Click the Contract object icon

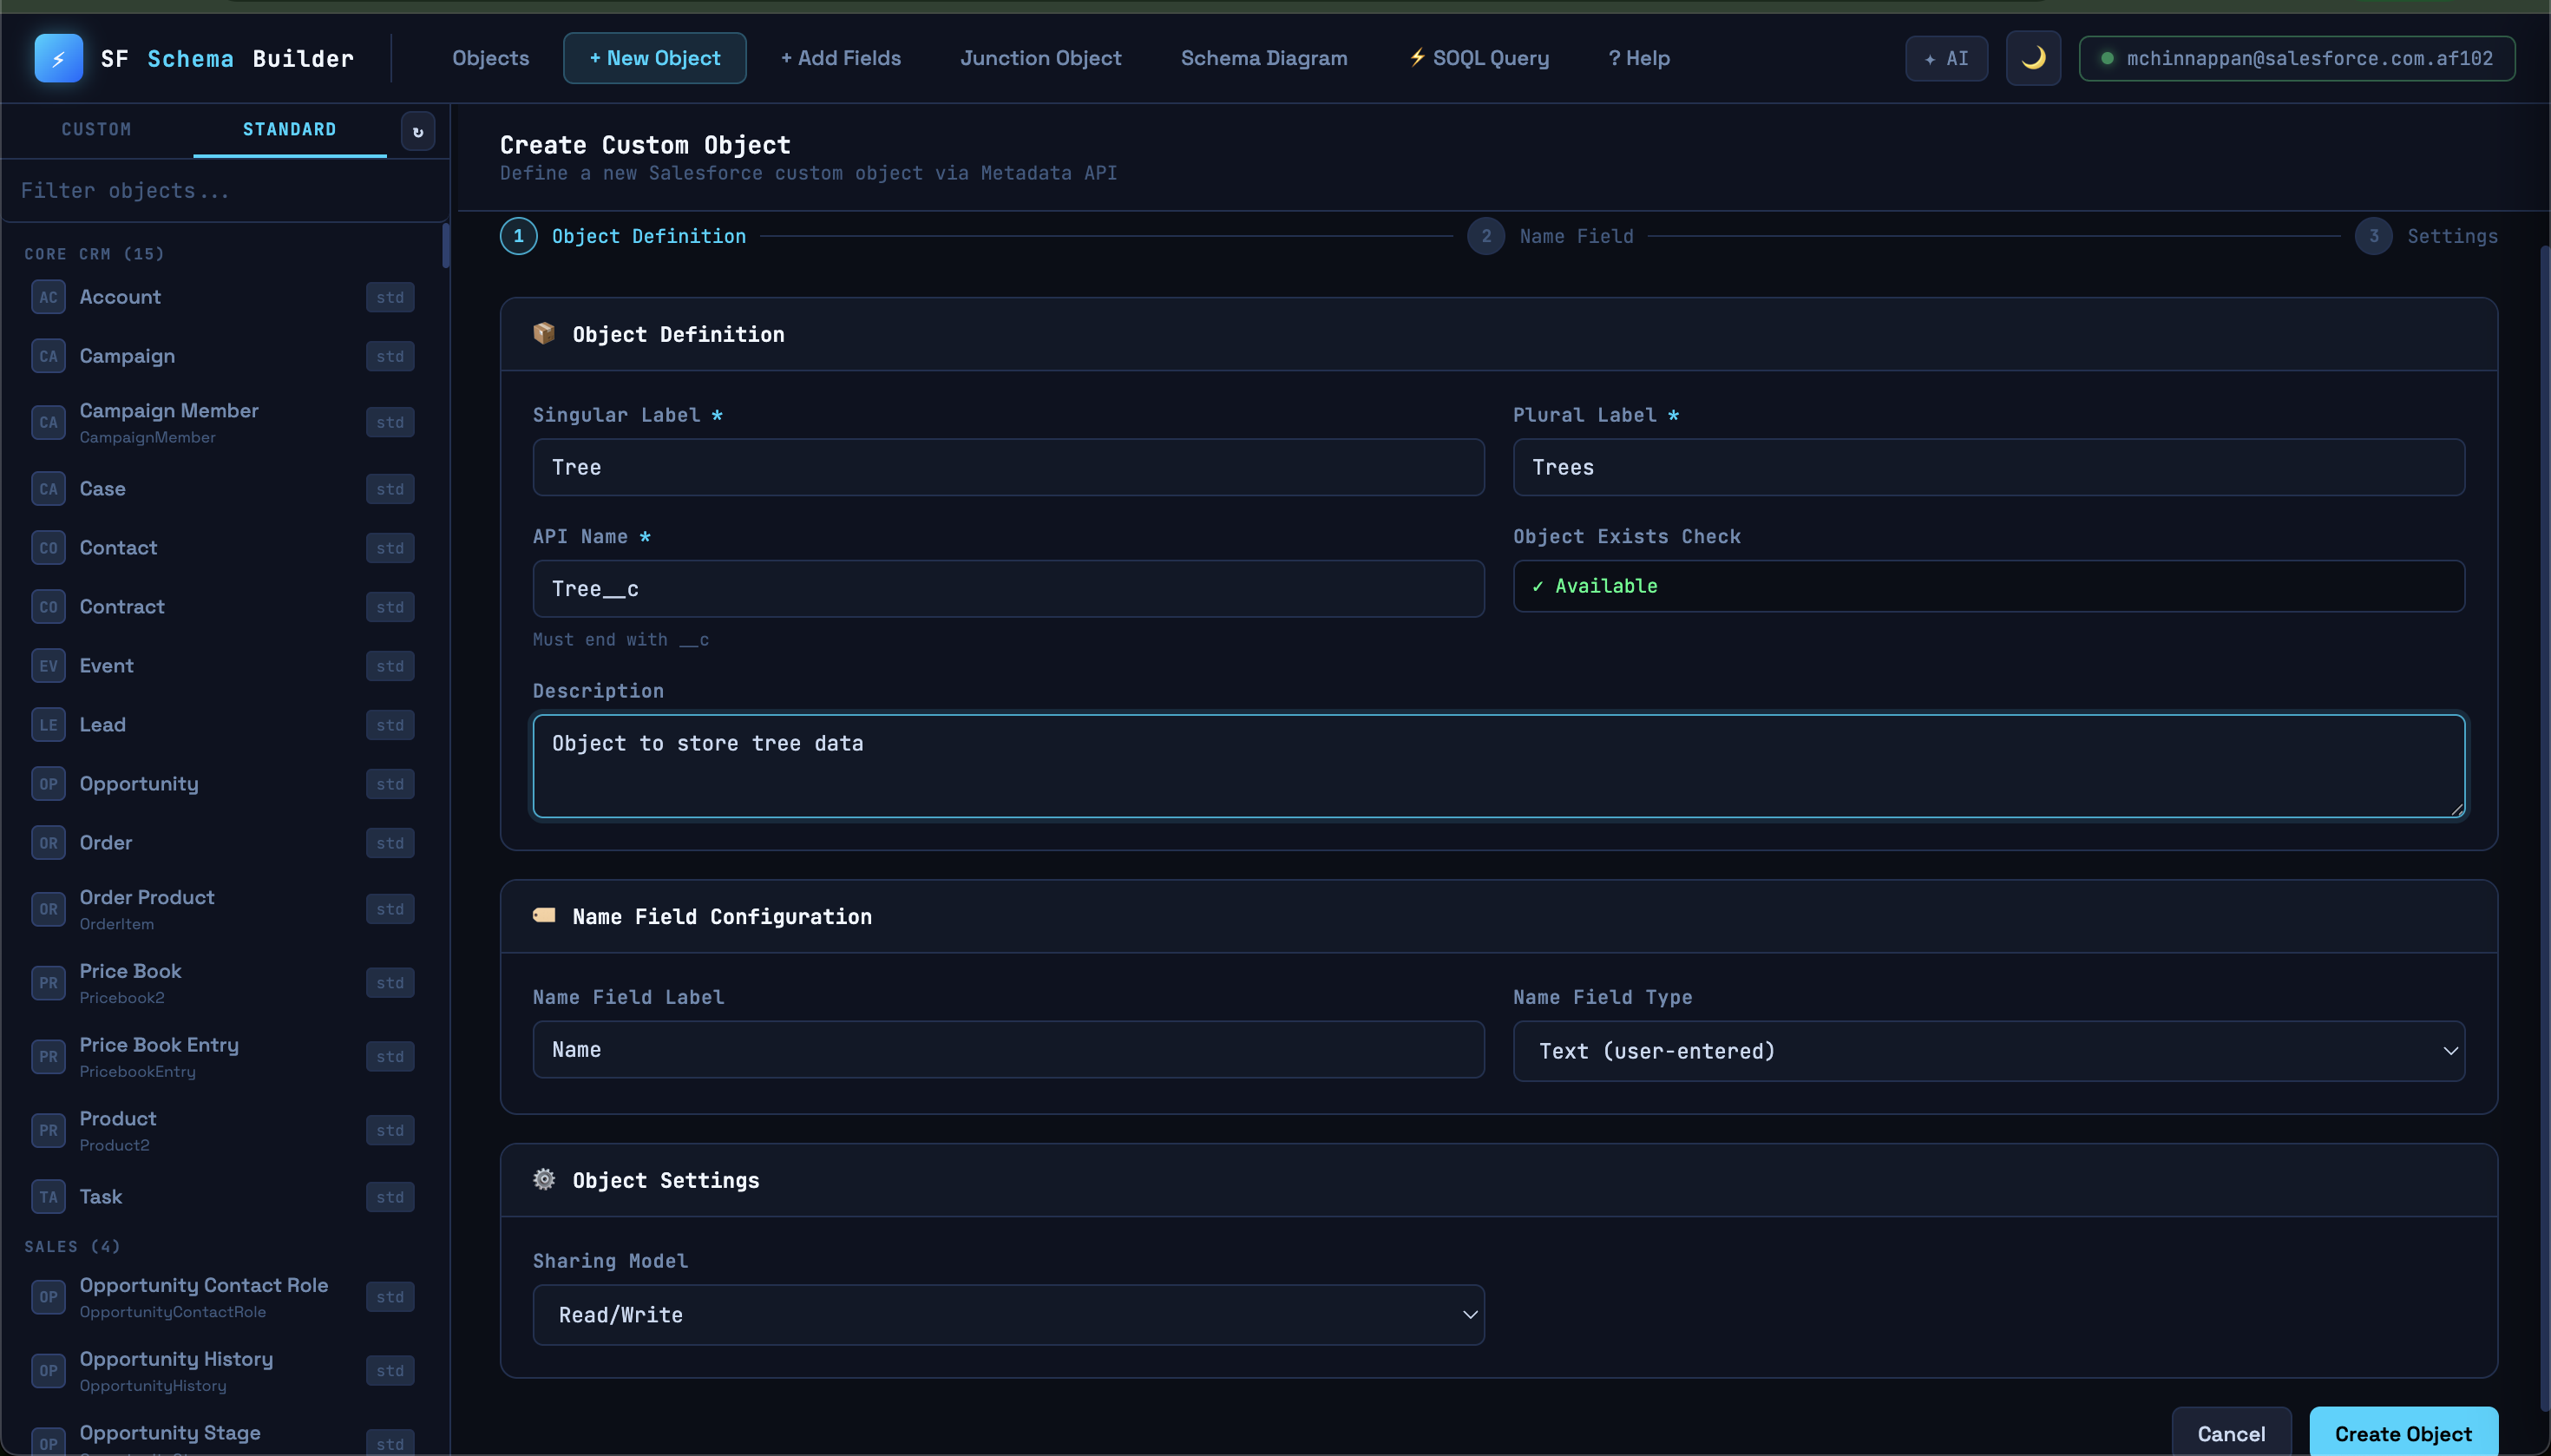coord(48,607)
